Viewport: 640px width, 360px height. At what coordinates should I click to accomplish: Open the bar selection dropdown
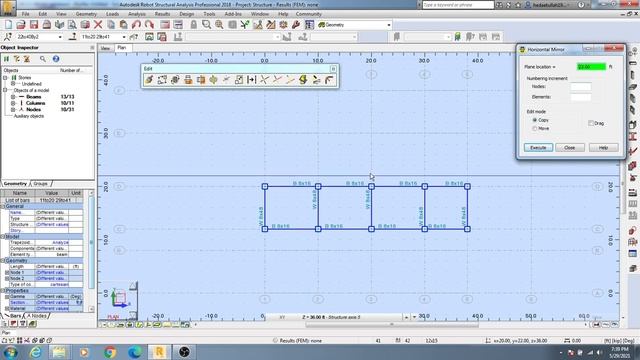pos(124,37)
